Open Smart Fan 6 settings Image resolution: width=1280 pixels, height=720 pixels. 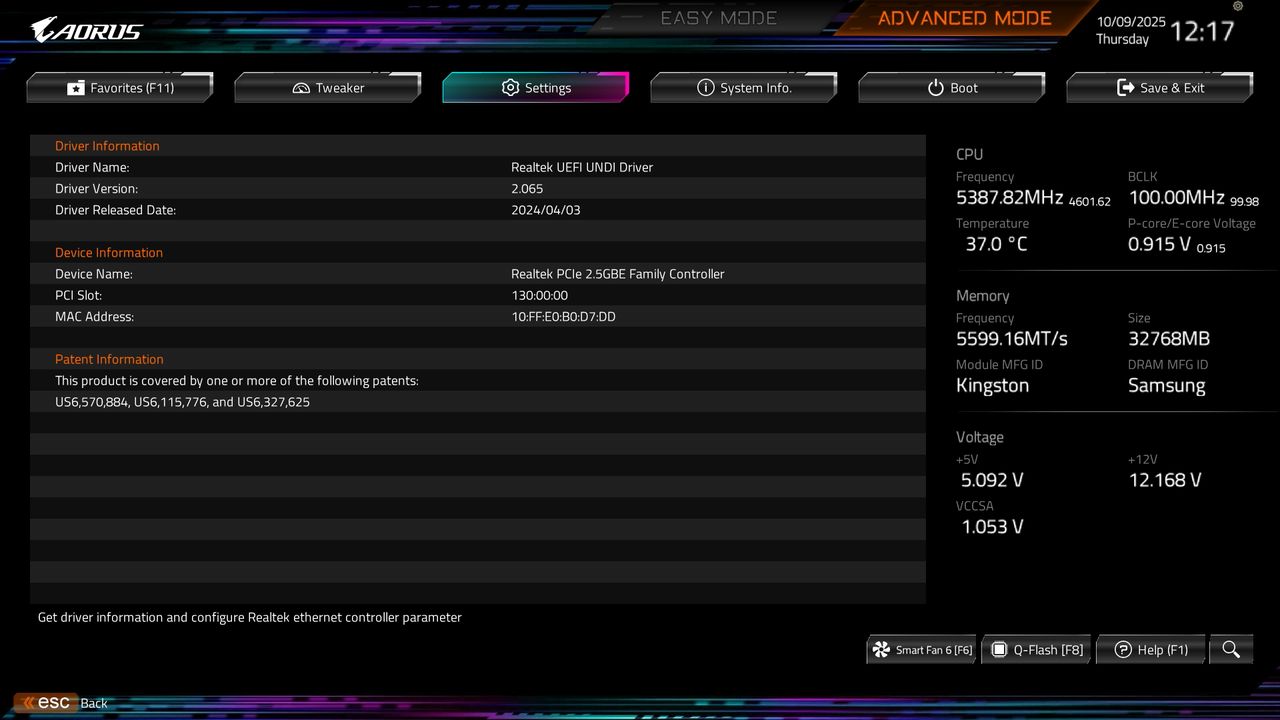[x=921, y=649]
